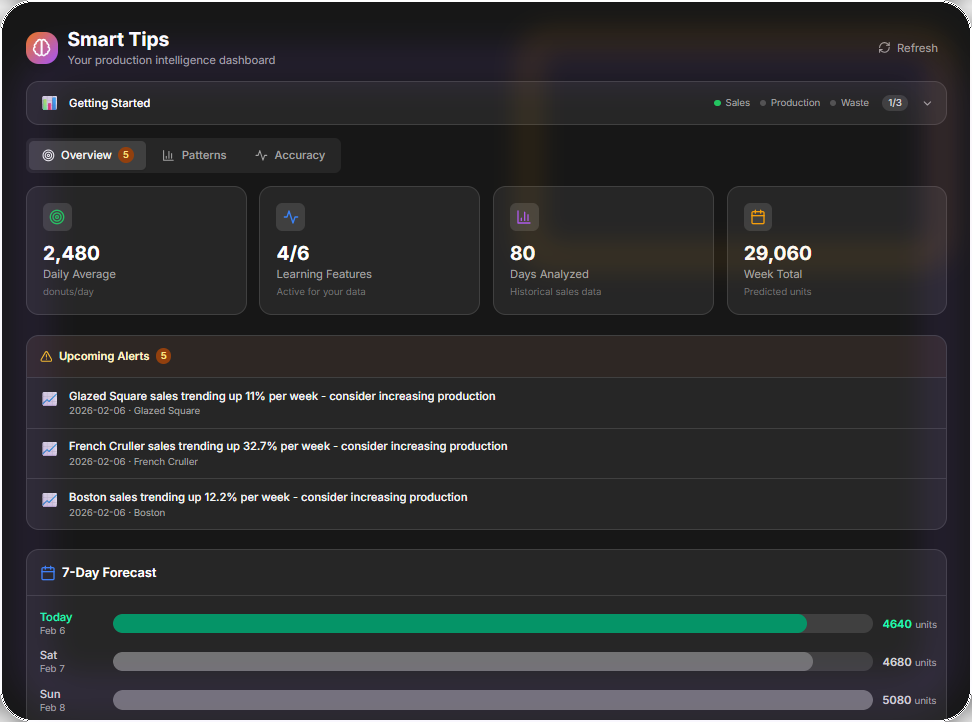The image size is (972, 722).
Task: Toggle the Sales status indicator
Action: 732,103
